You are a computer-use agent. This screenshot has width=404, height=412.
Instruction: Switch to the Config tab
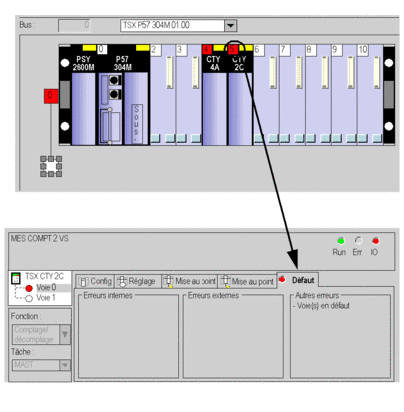tap(95, 281)
